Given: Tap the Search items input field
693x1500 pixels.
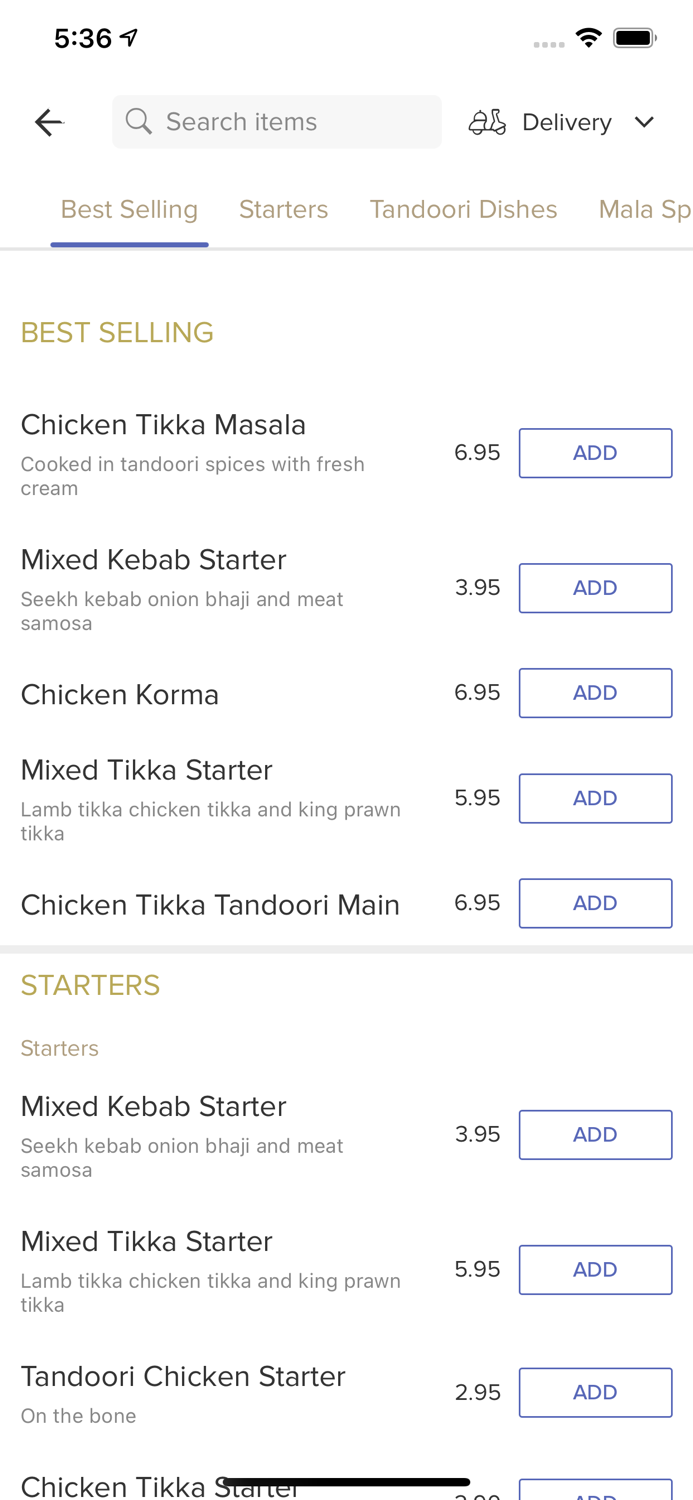Looking at the screenshot, I should (x=277, y=121).
